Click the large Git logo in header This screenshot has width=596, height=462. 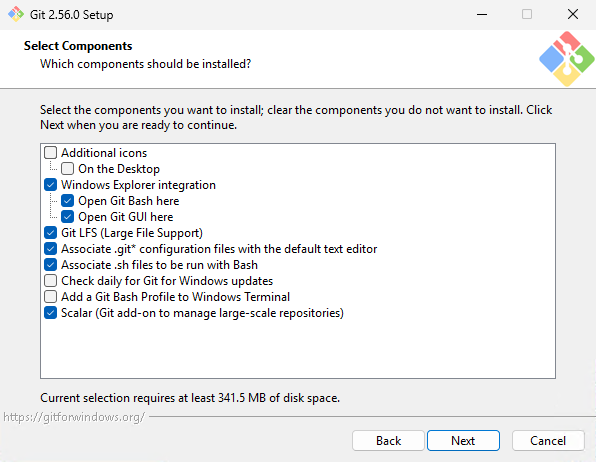click(566, 59)
